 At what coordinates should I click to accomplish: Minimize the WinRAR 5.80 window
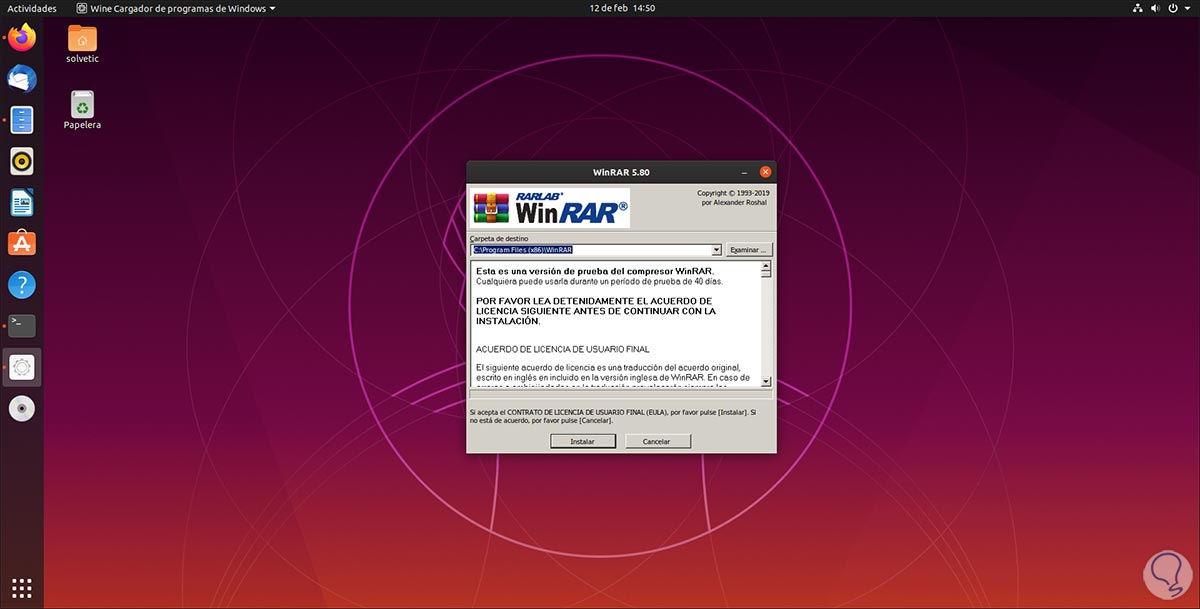[x=744, y=172]
